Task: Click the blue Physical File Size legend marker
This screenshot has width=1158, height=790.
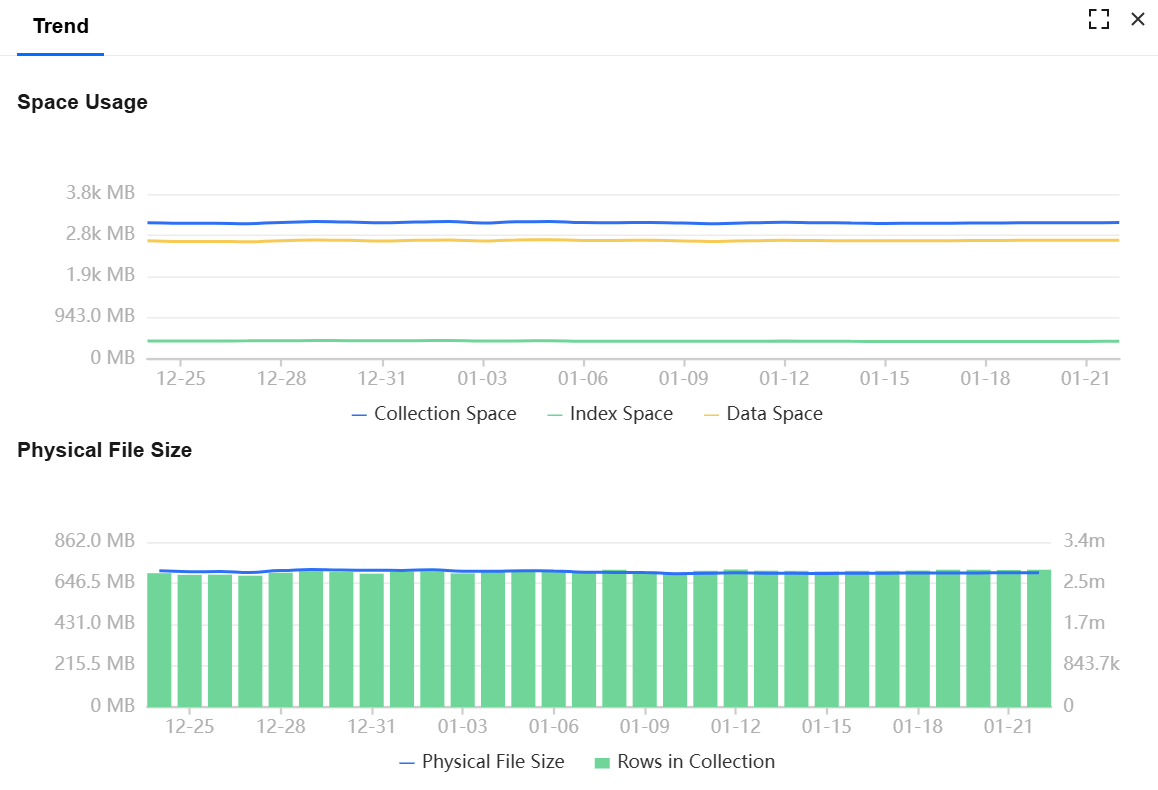Action: 406,763
